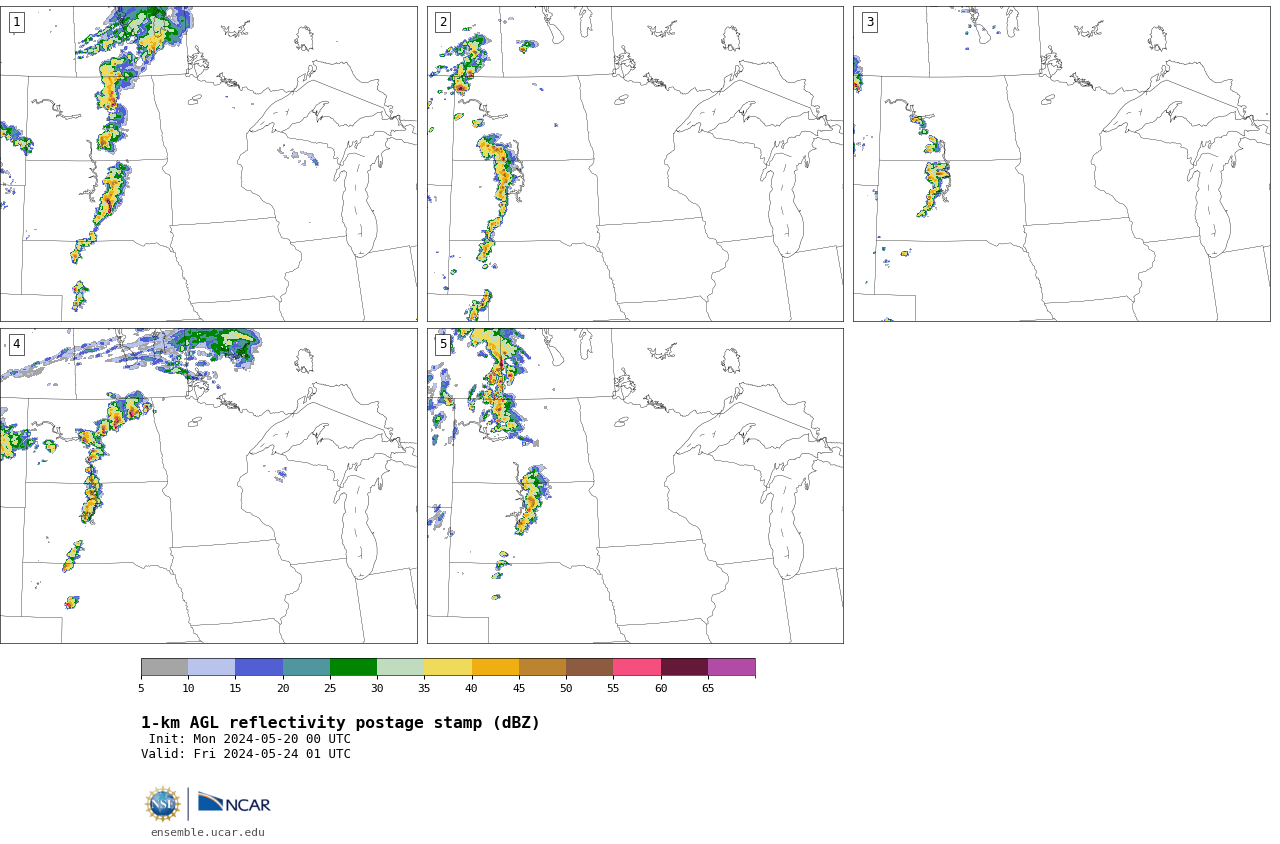
Task: Click the gray 5-10 dBZ color swatch
Action: (x=164, y=667)
